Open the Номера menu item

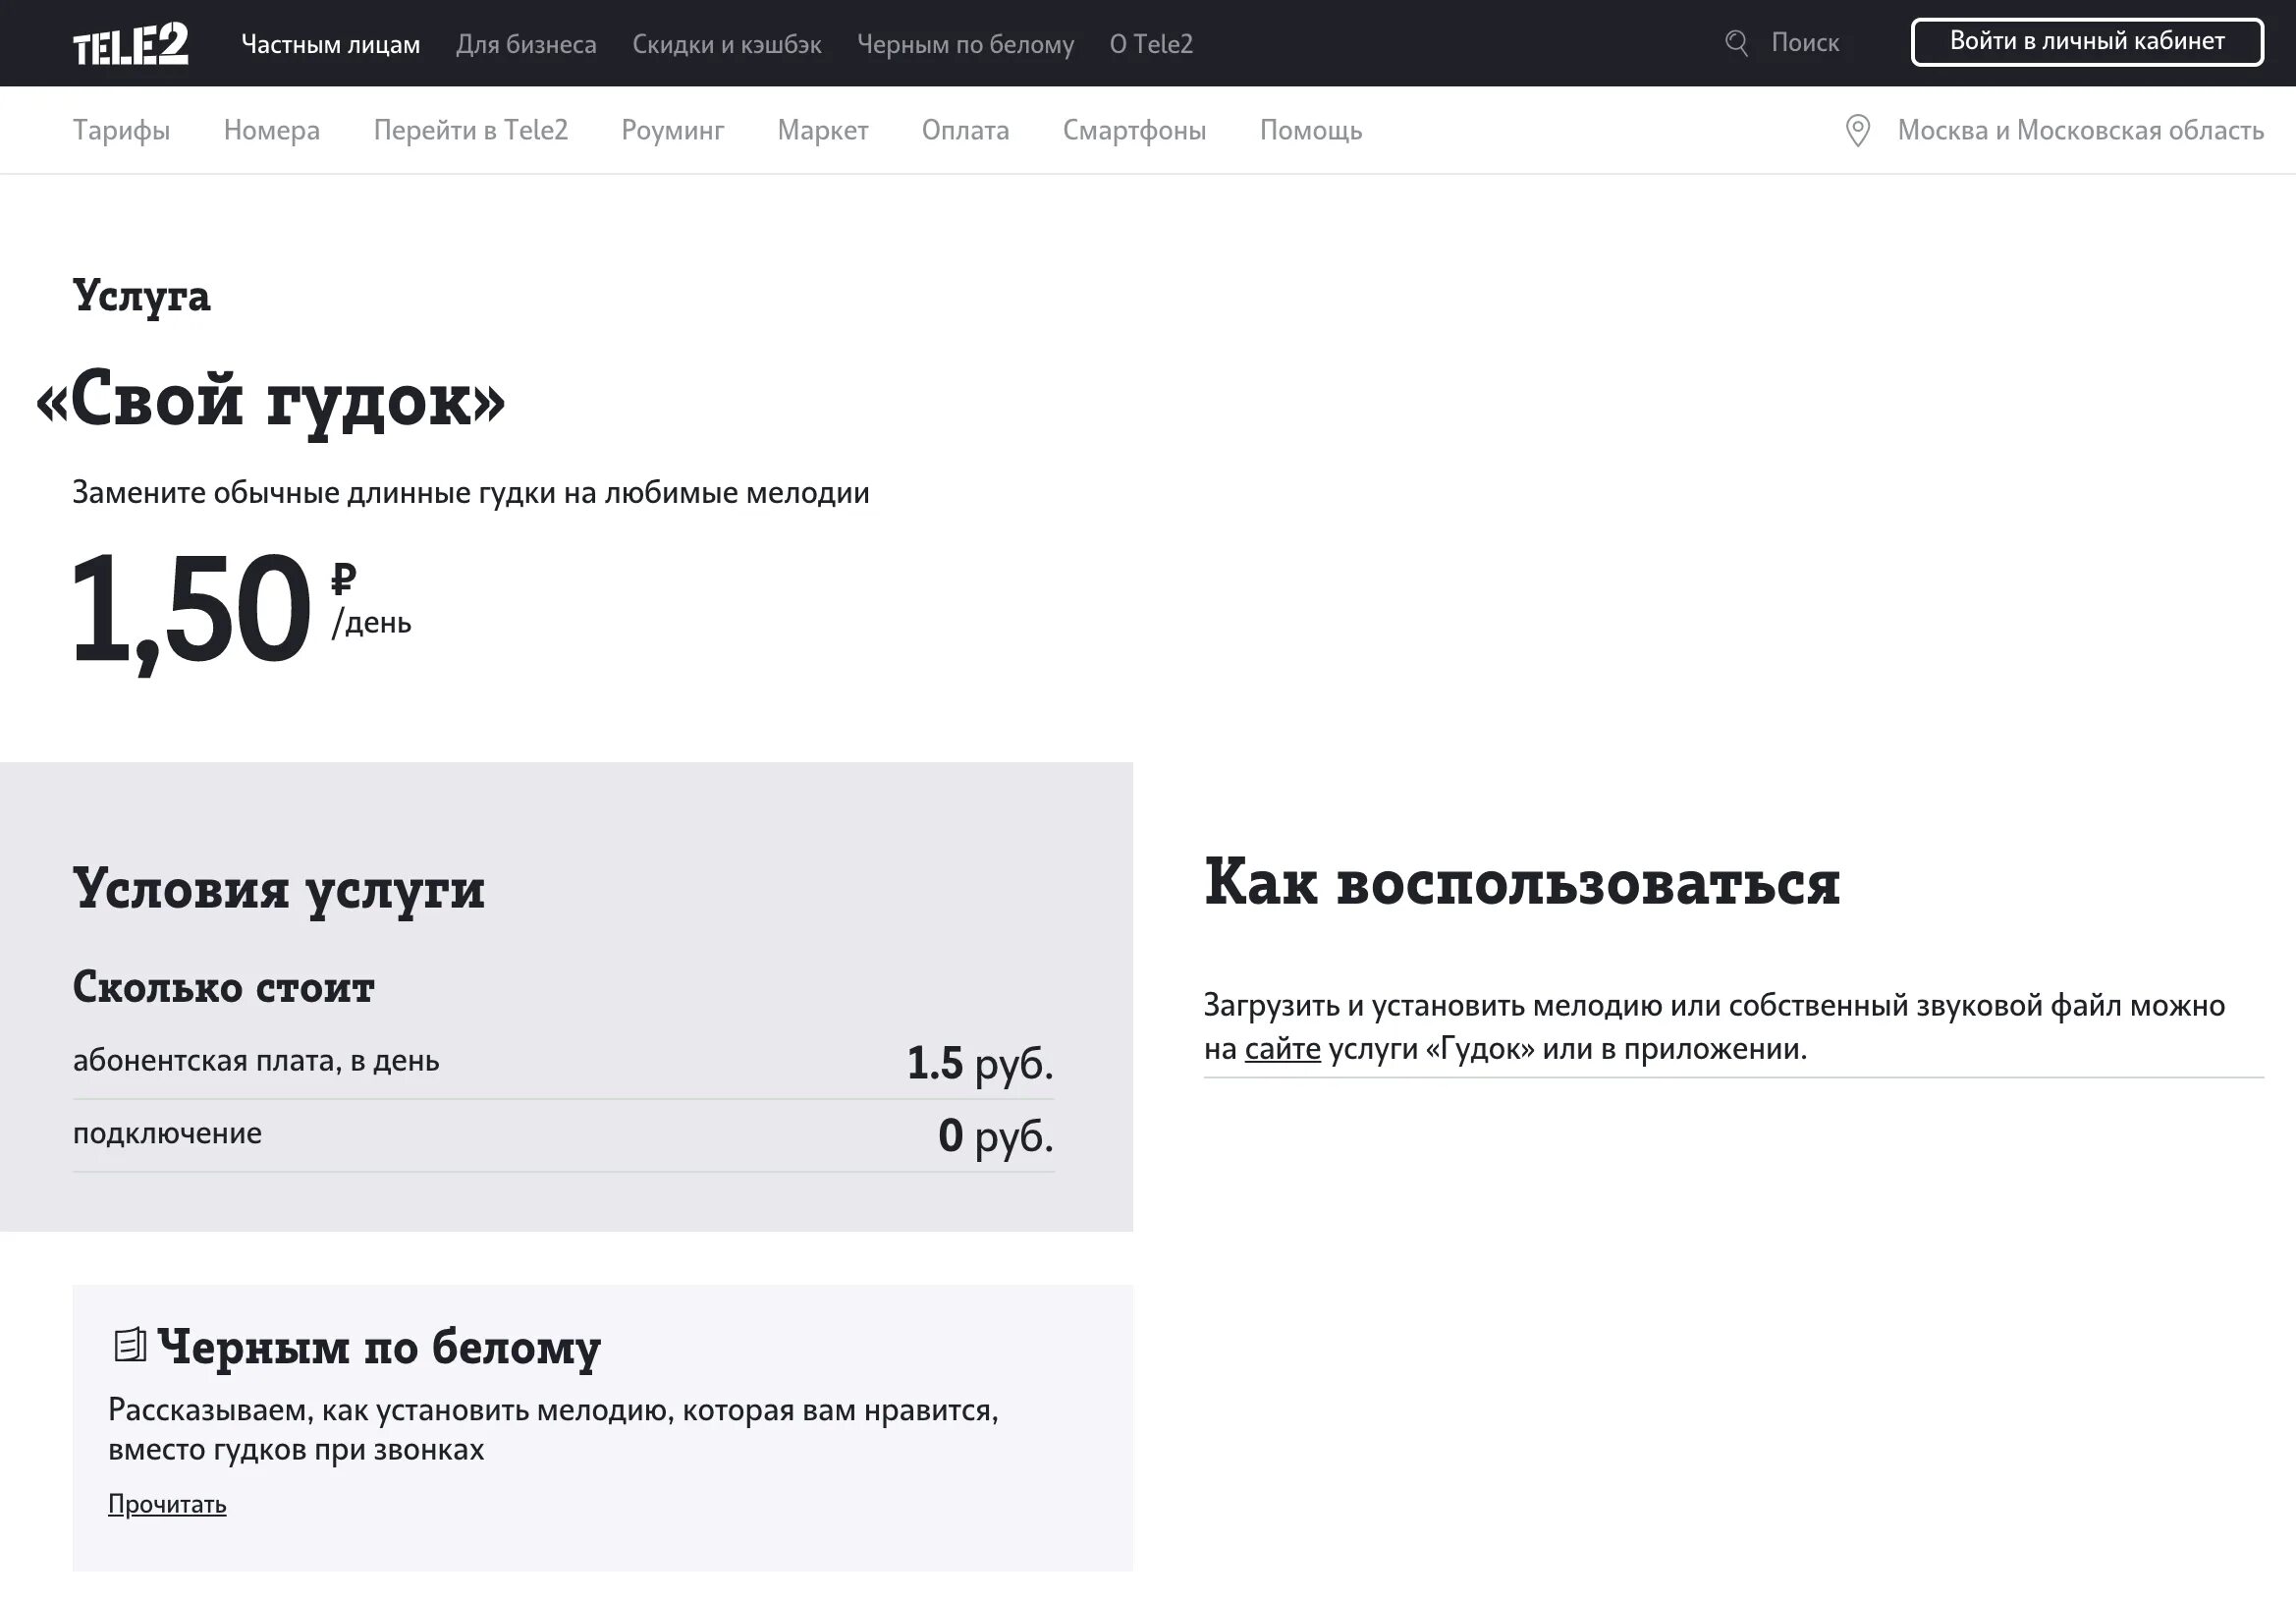tap(272, 130)
